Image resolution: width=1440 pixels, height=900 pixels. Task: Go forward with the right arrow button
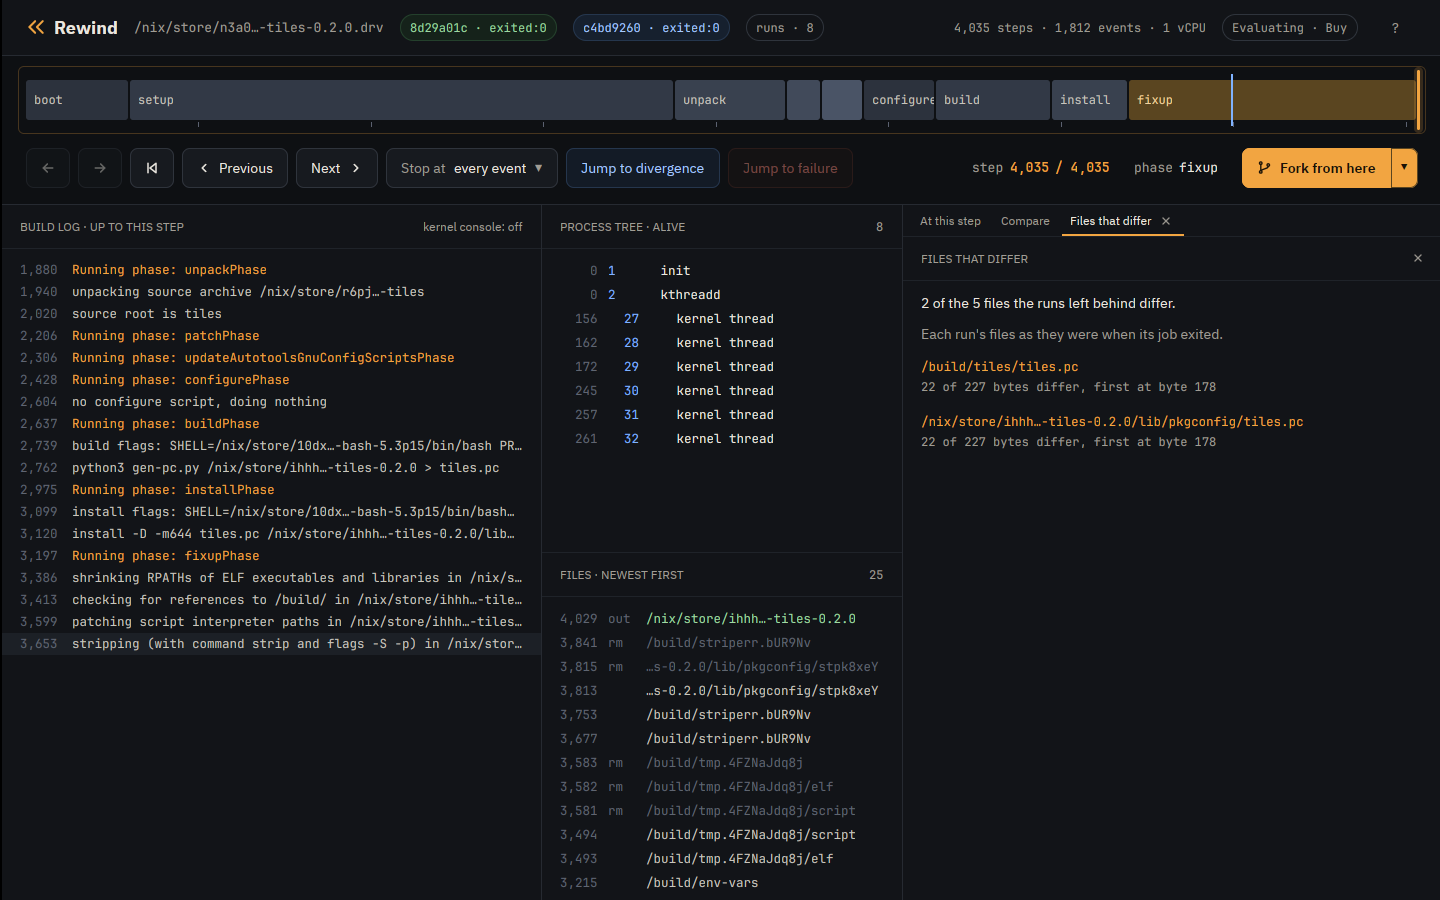(100, 168)
